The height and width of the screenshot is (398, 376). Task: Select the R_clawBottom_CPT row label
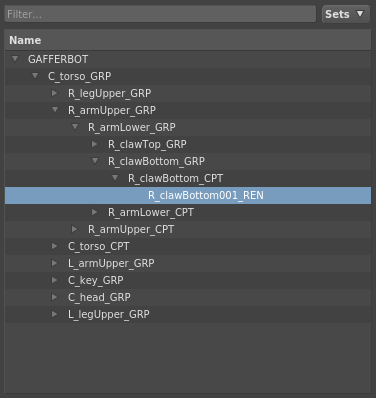point(176,178)
